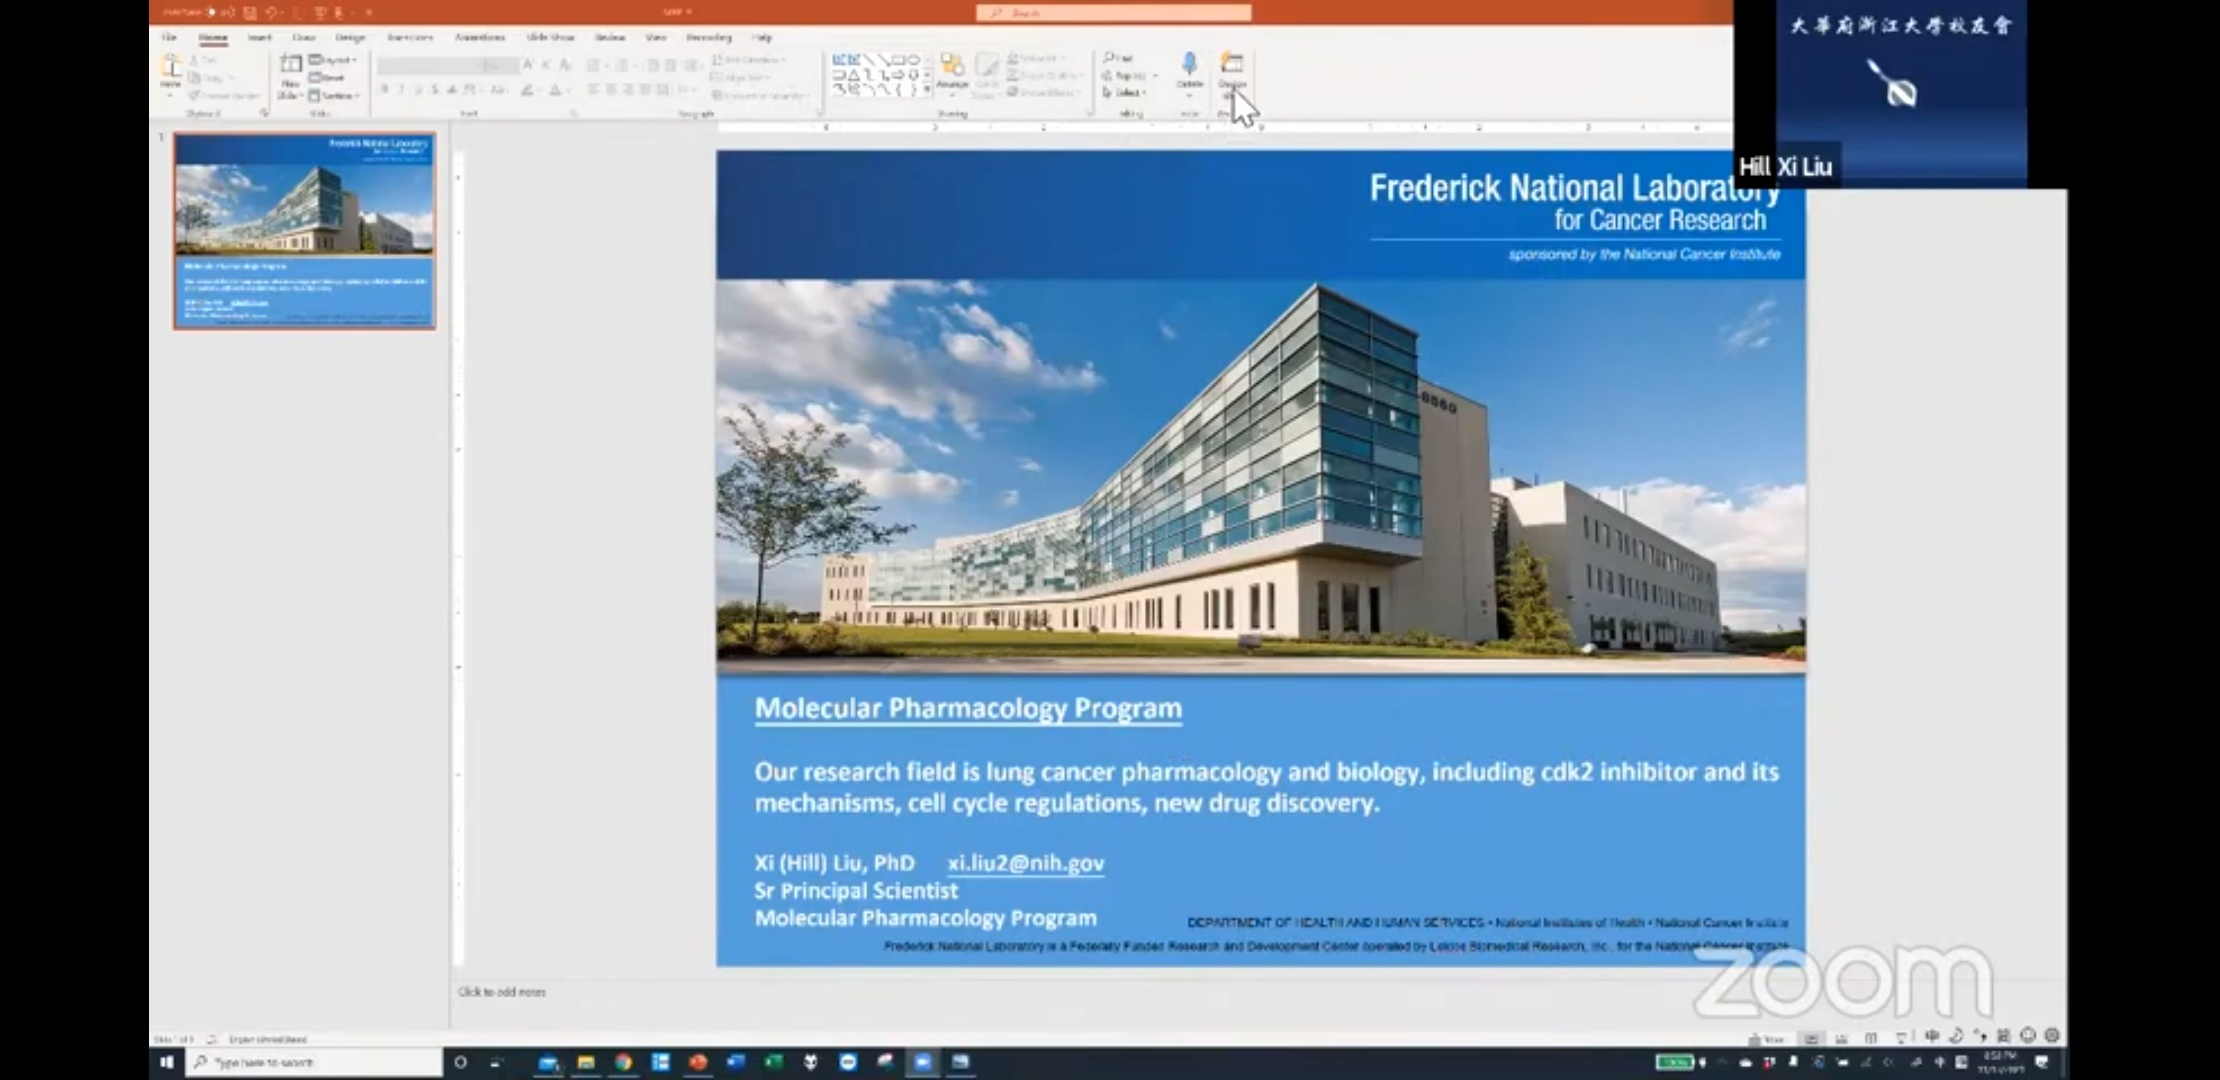Select slide 1 thumbnail in panel
Screen dimensions: 2220x1080
coord(305,231)
